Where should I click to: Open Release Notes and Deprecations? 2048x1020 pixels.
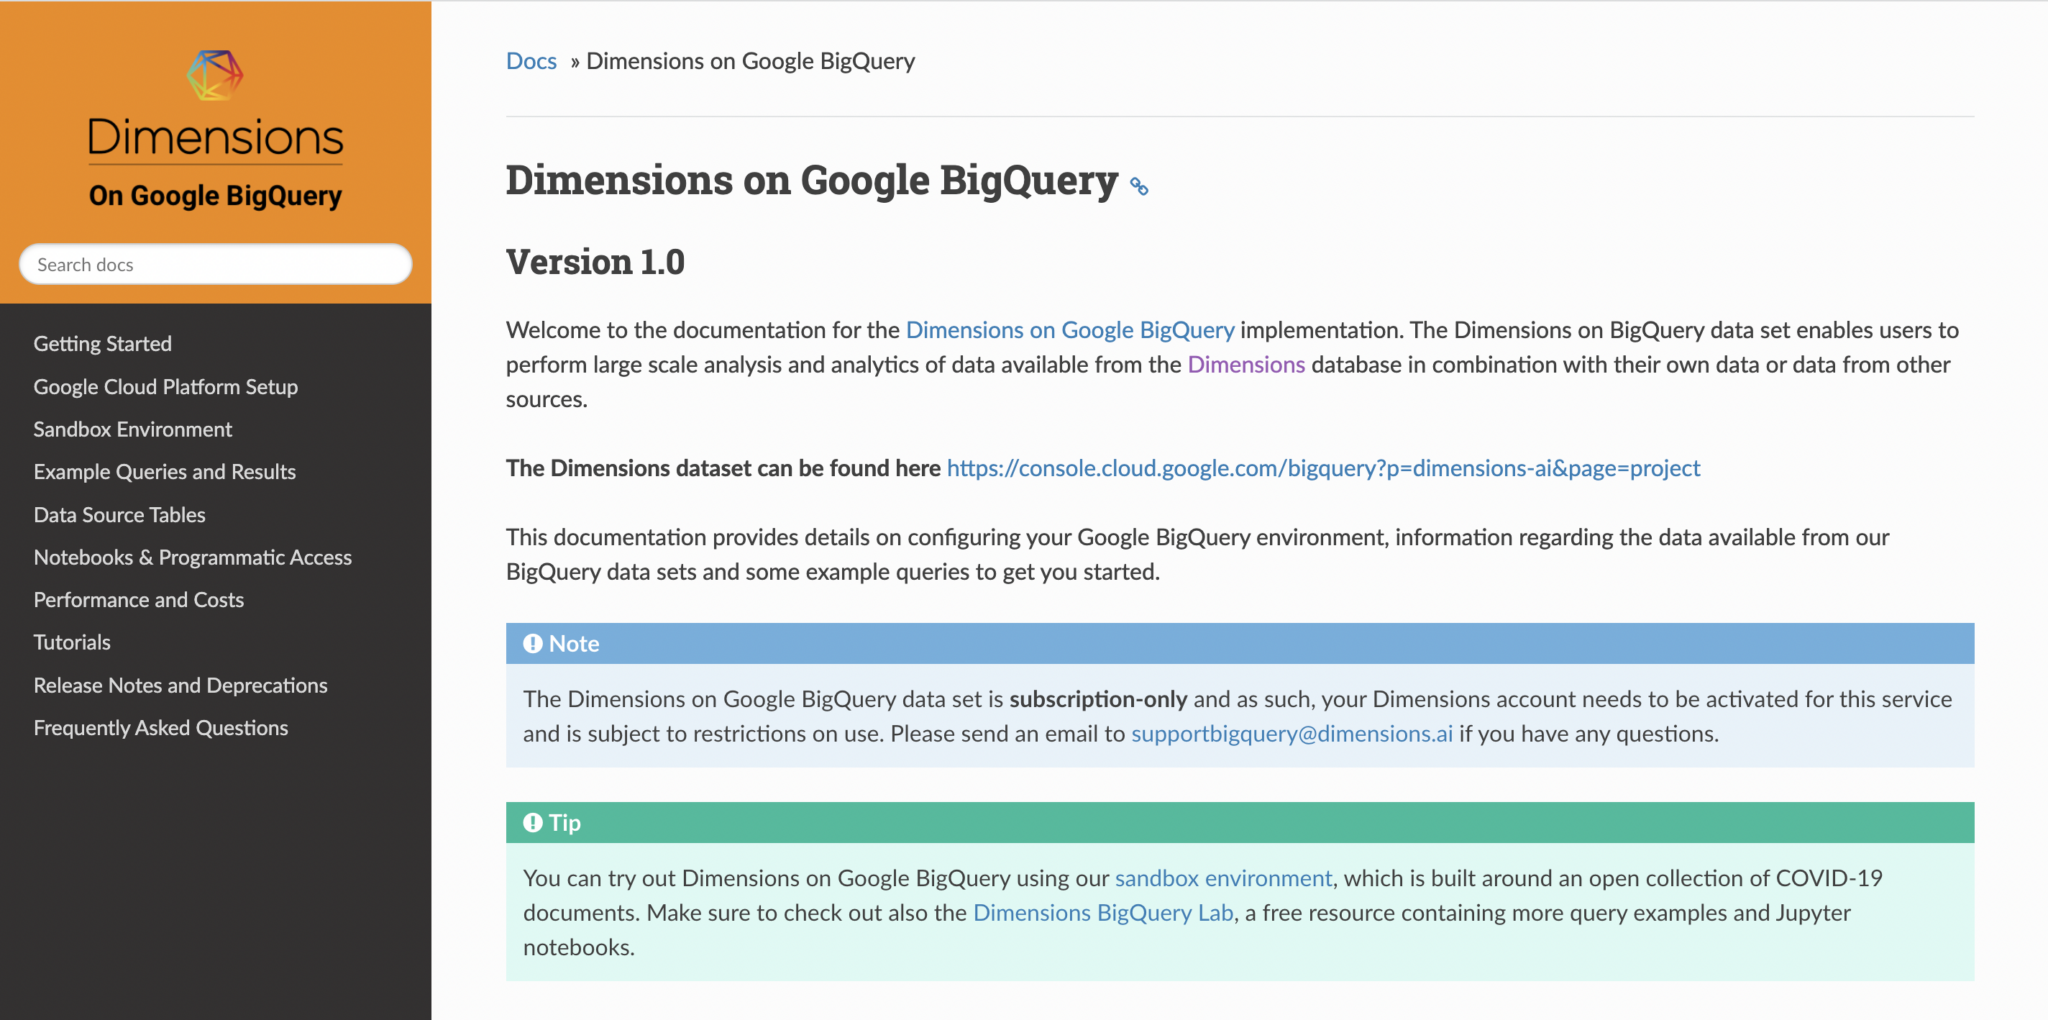coord(180,685)
